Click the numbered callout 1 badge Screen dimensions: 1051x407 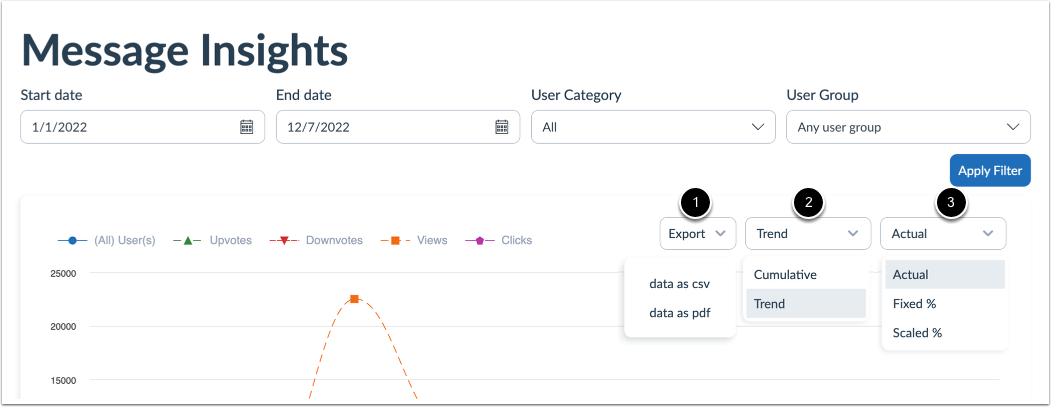coord(695,202)
